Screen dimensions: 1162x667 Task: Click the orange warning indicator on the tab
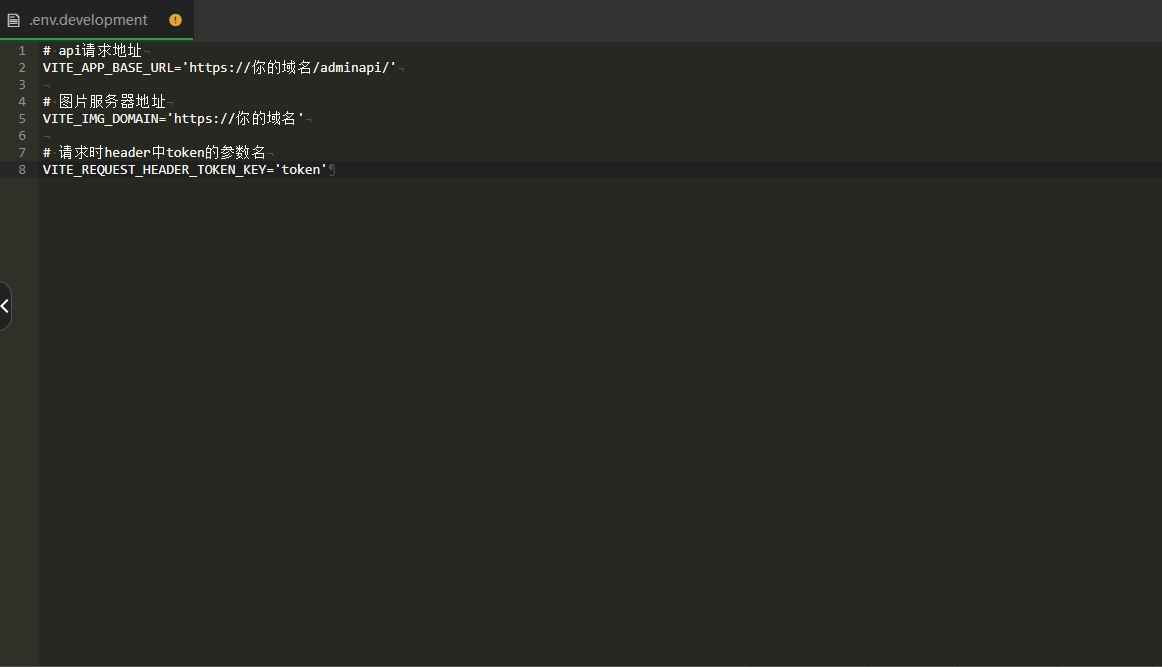coord(176,20)
